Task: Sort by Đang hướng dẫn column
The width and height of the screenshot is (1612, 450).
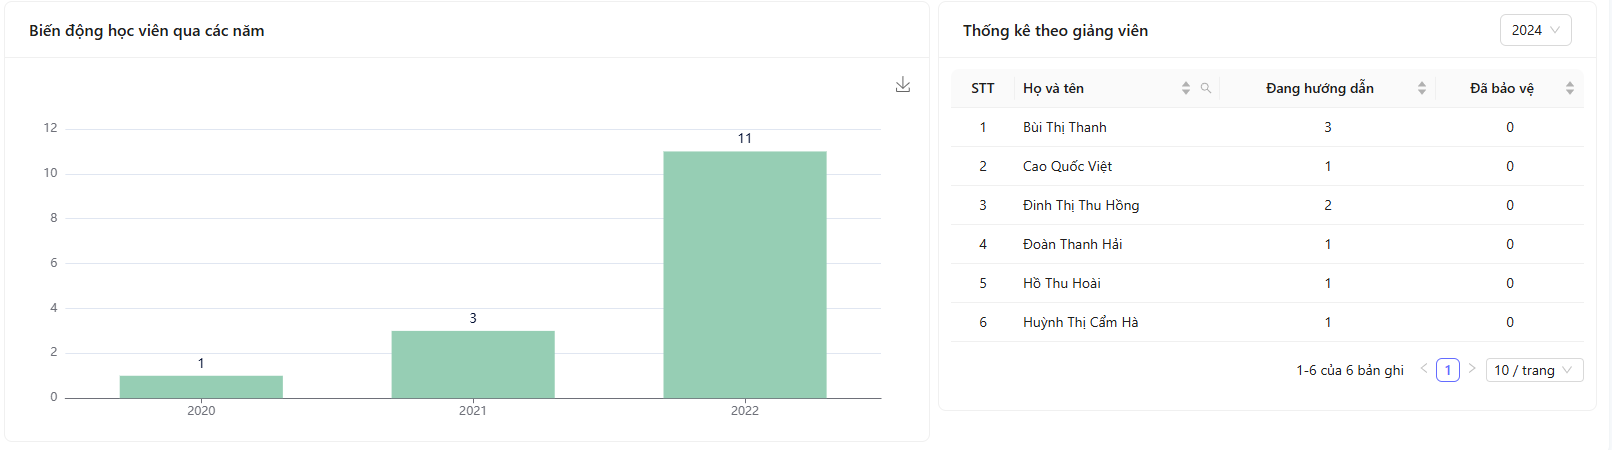Action: pos(1422,88)
